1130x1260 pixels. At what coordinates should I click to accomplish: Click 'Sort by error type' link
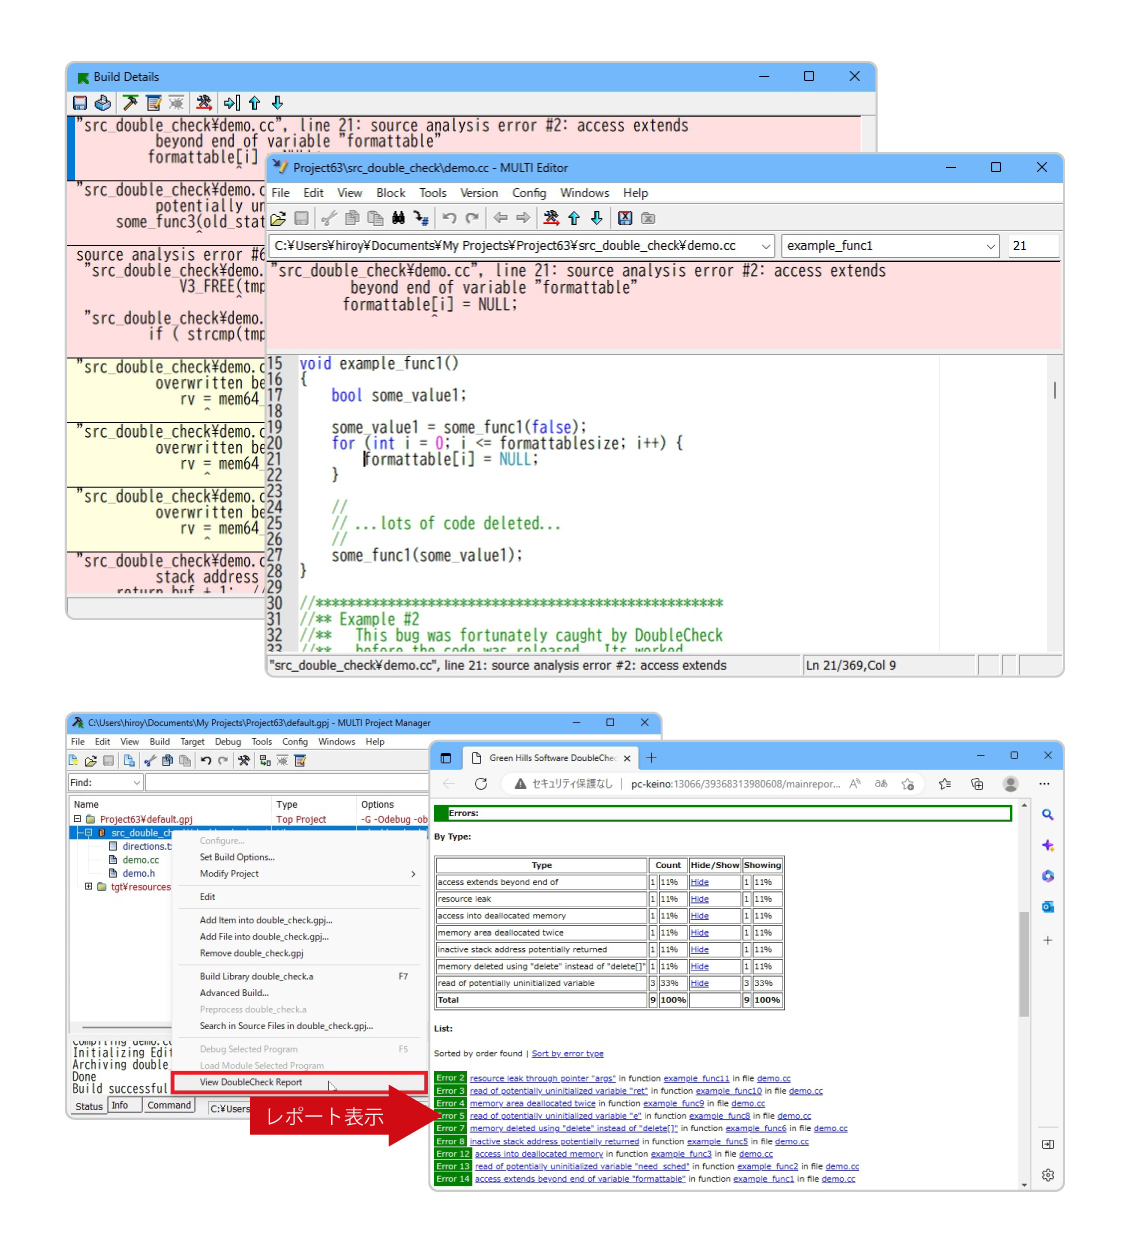(568, 1053)
